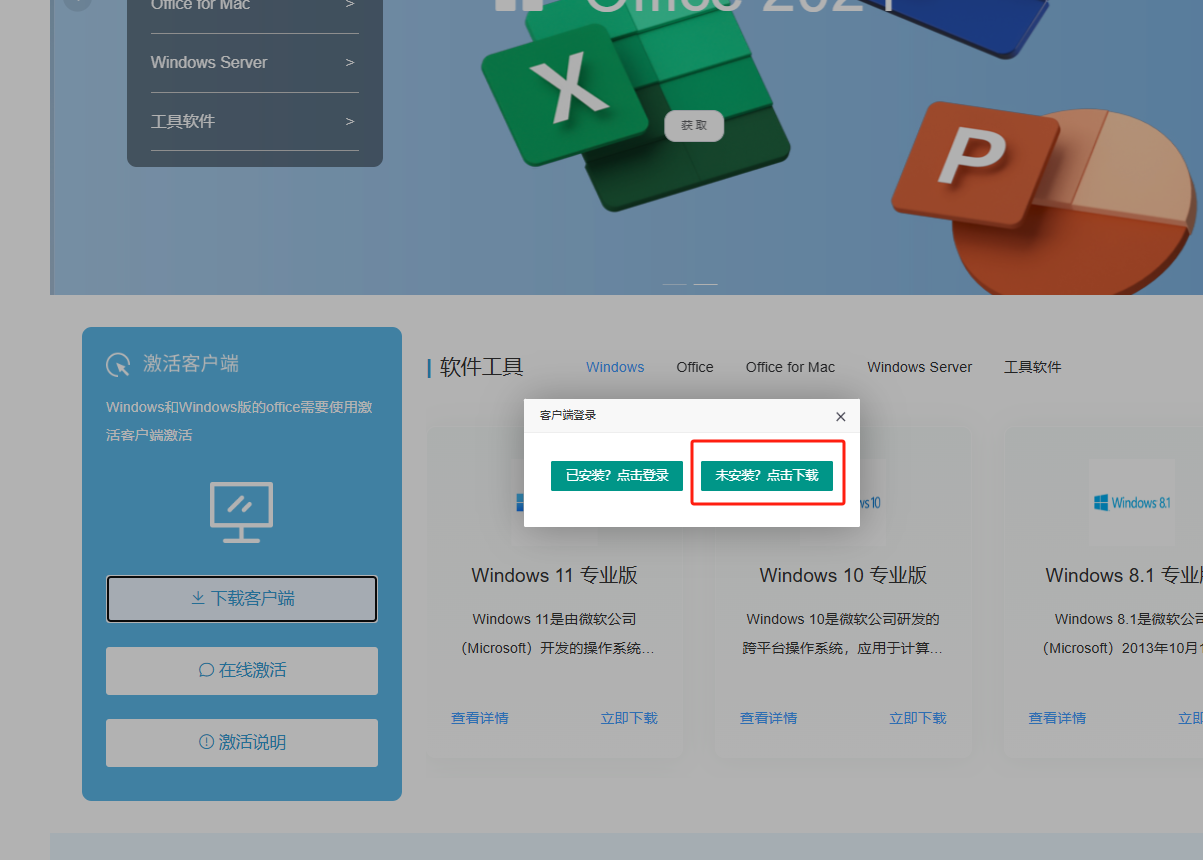This screenshot has height=860, width=1203.
Task: Click the text 'Windows和Windows版的office需要使用激活客户端激活'
Action: pyautogui.click(x=240, y=421)
